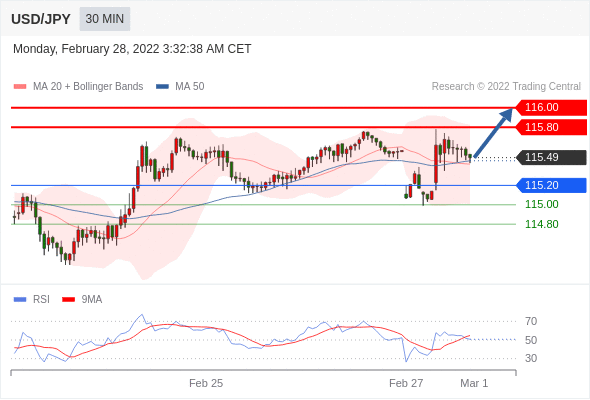Select the 115.80 resistance price label
The width and height of the screenshot is (590, 400).
[x=551, y=127]
